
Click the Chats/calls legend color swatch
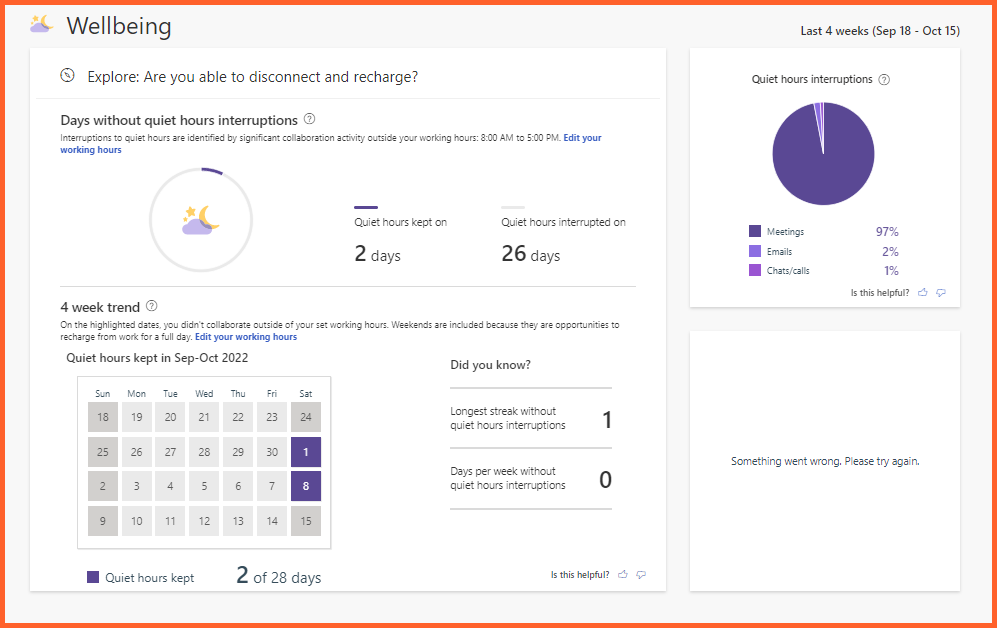755,271
